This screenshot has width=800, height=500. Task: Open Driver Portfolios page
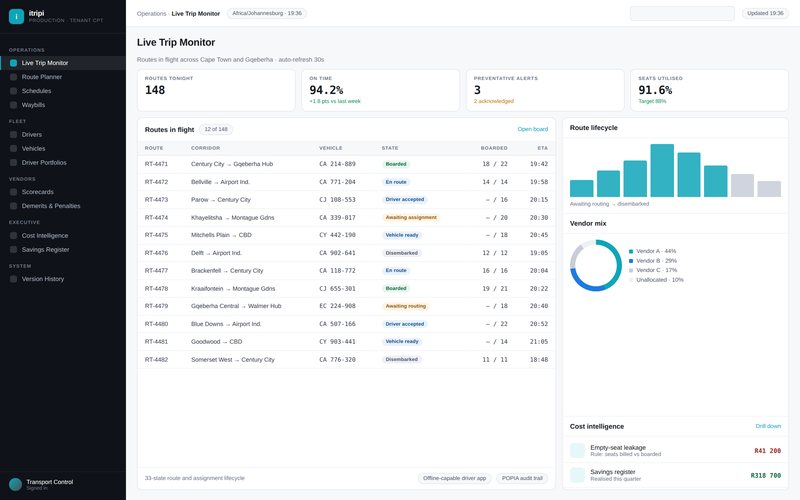point(63,163)
